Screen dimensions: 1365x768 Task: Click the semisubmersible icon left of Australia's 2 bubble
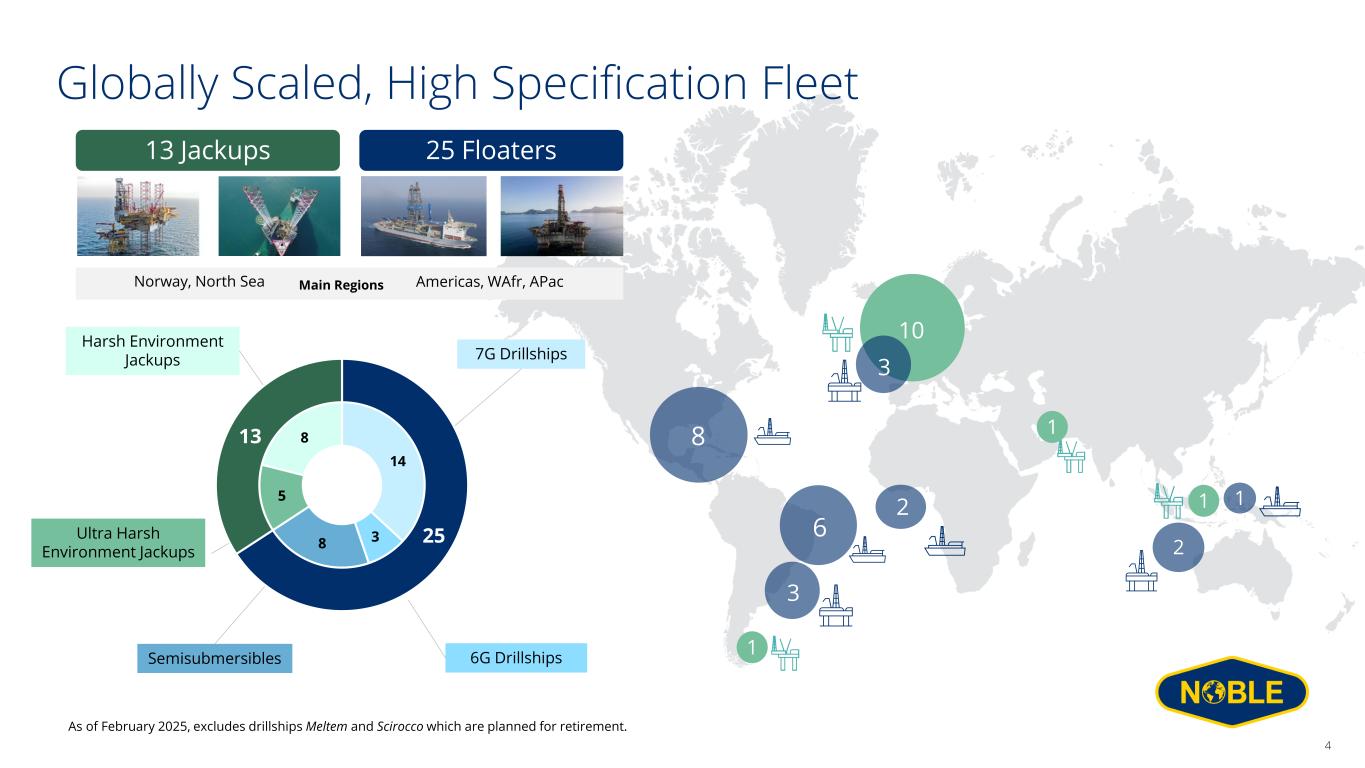coord(1141,571)
